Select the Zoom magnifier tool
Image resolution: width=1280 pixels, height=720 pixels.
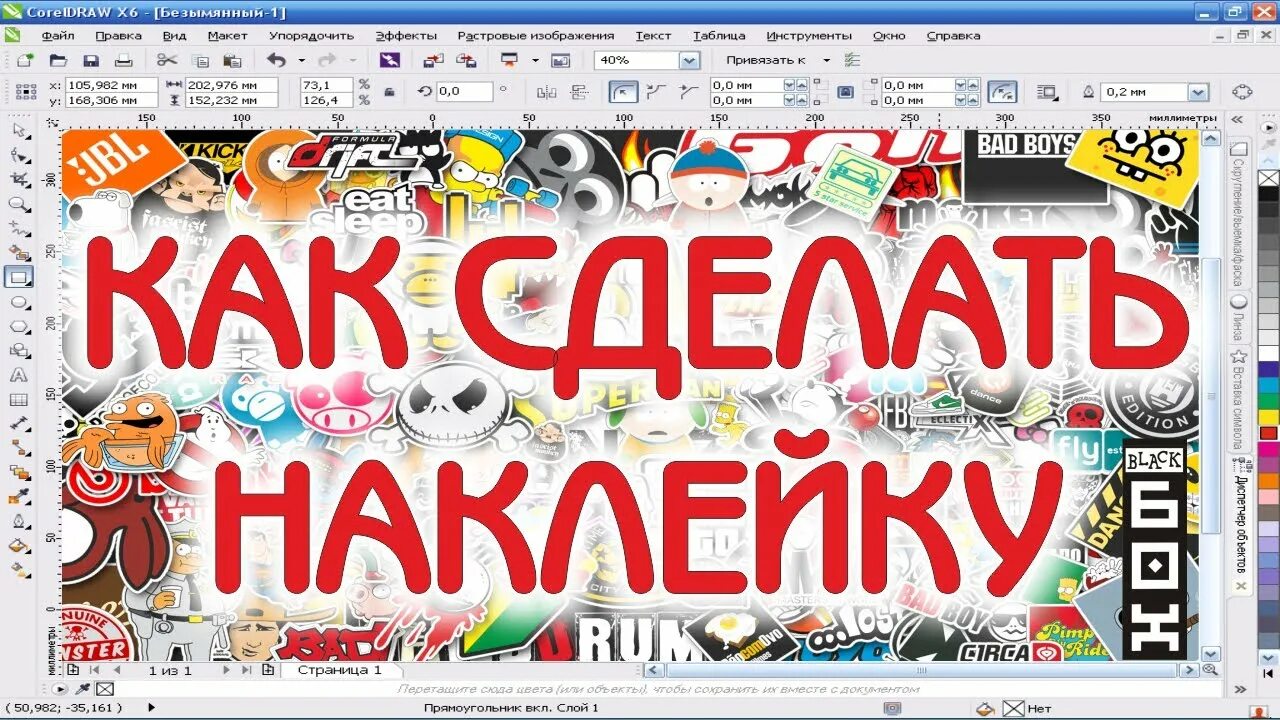point(19,205)
